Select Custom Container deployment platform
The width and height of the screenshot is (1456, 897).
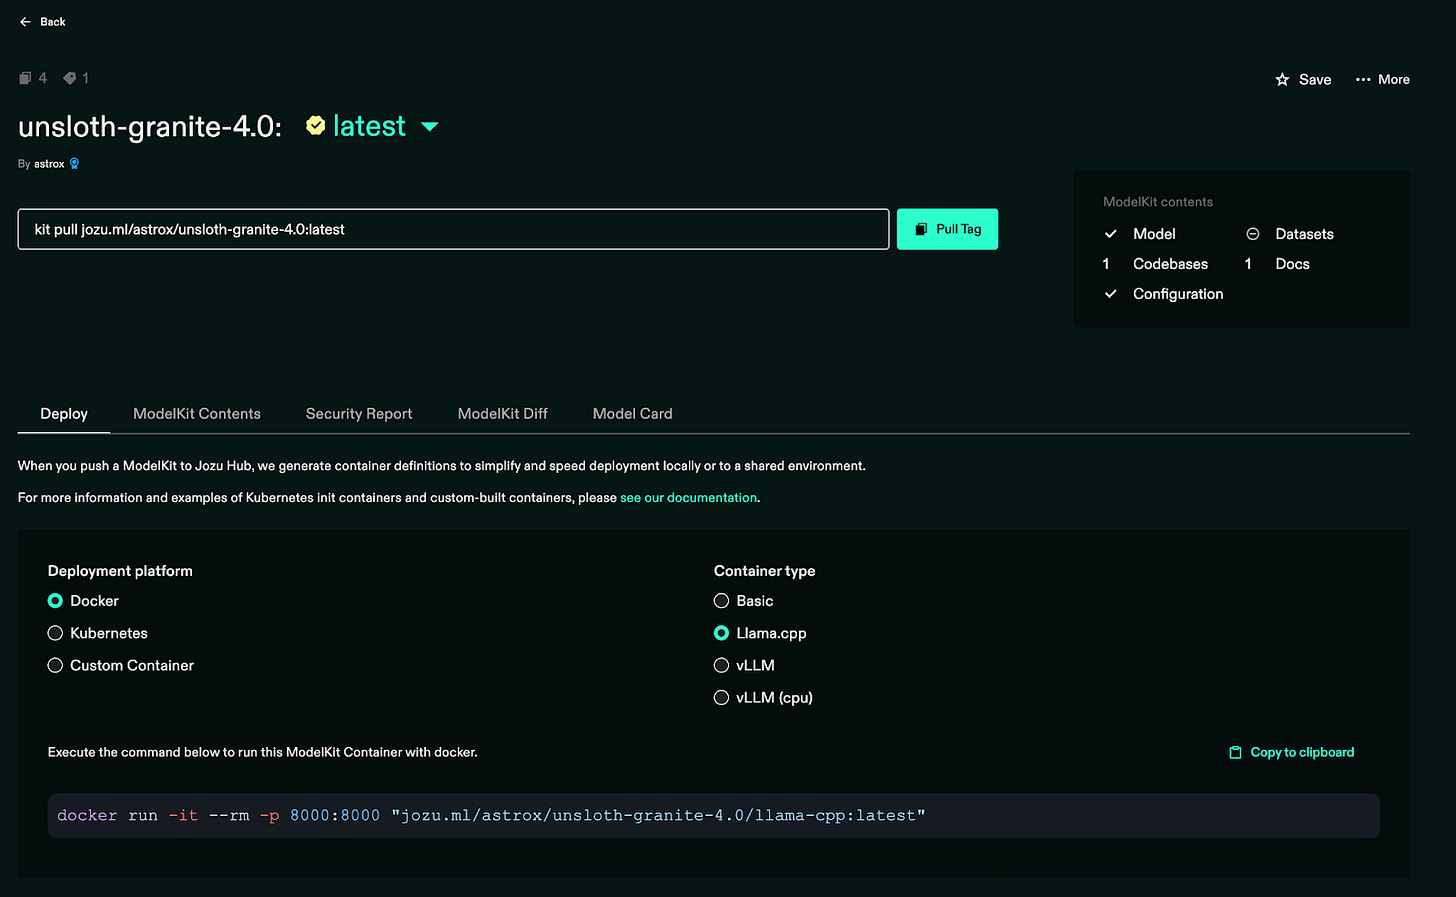pyautogui.click(x=55, y=665)
